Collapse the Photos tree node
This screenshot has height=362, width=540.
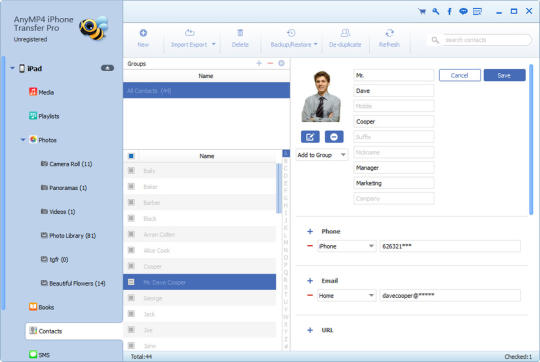click(23, 140)
